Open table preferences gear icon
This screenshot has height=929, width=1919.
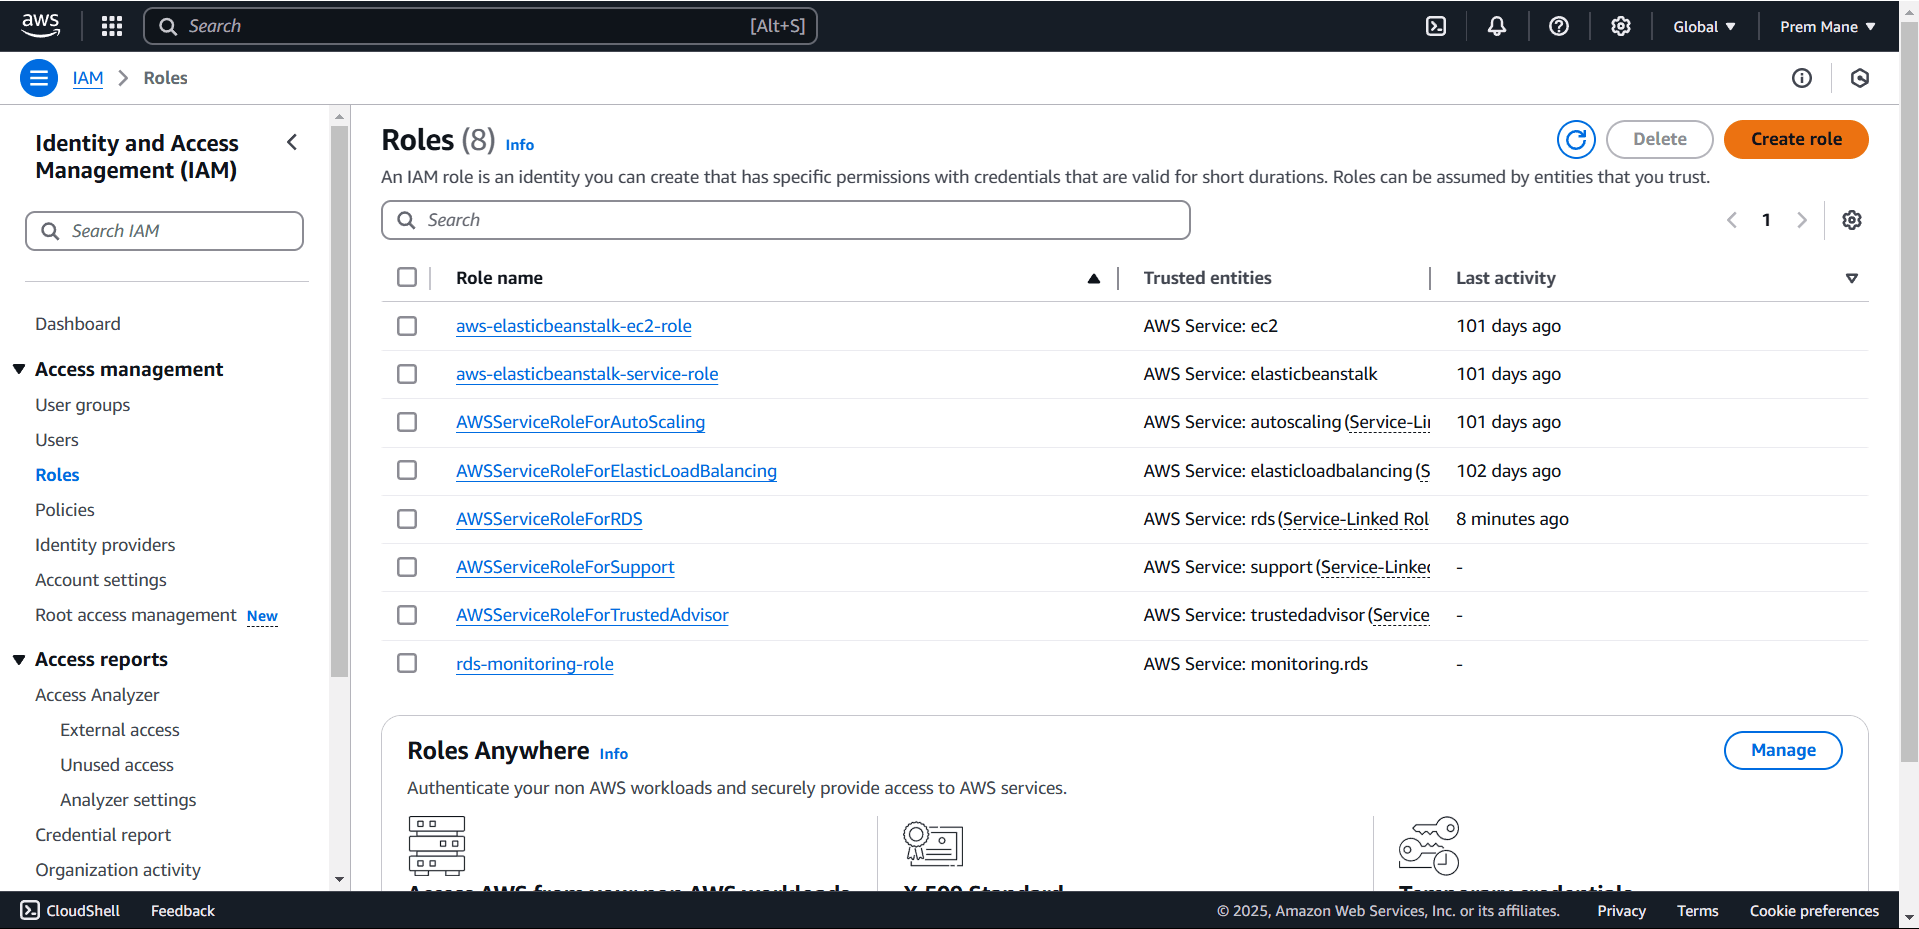pyautogui.click(x=1852, y=220)
